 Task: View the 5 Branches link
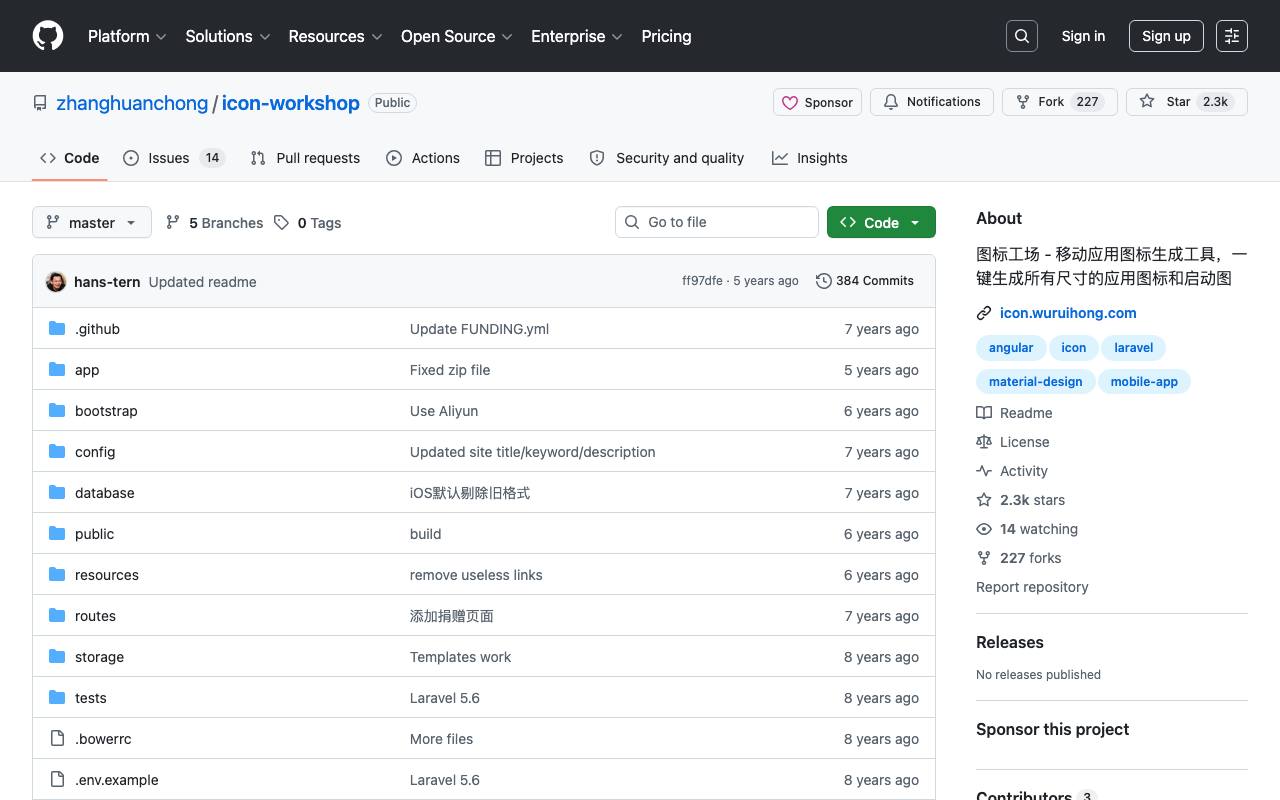[214, 223]
